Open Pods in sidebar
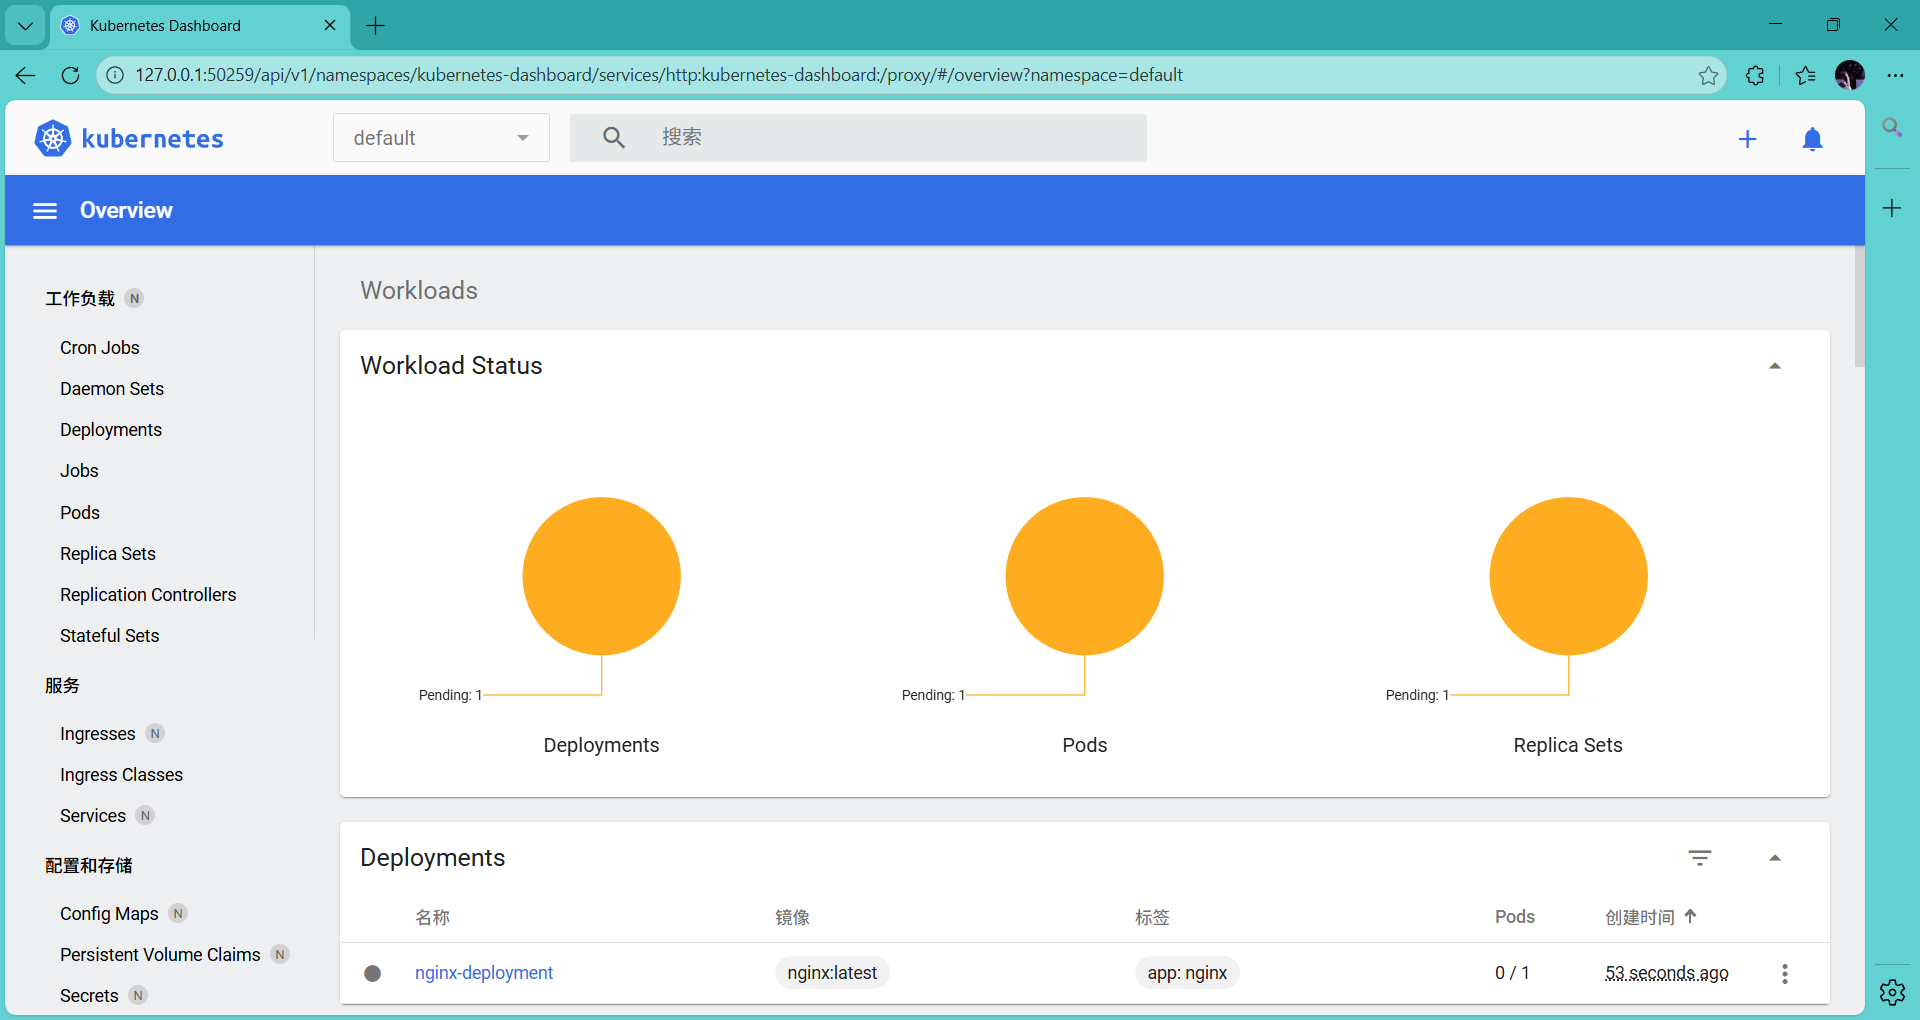This screenshot has width=1920, height=1020. pyautogui.click(x=80, y=513)
